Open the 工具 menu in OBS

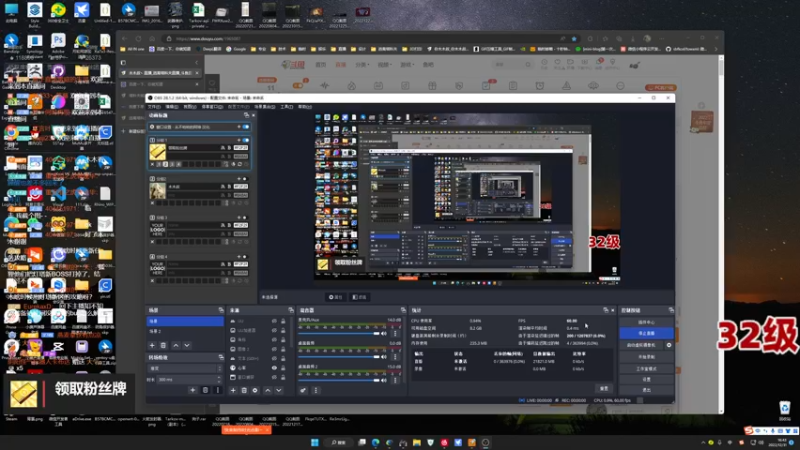click(287, 107)
